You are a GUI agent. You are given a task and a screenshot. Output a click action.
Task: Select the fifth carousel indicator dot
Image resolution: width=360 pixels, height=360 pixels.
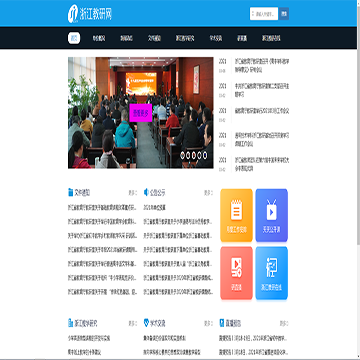205,155
